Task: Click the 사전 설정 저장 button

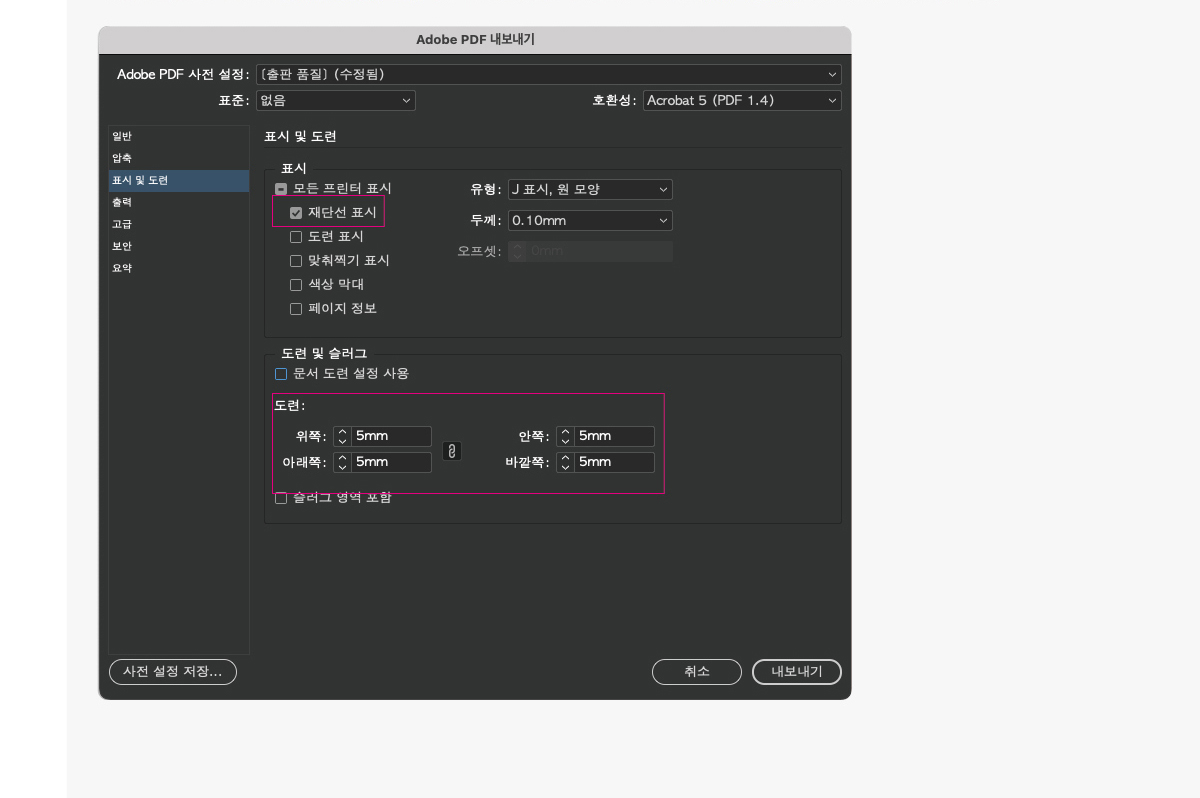Action: coord(172,672)
